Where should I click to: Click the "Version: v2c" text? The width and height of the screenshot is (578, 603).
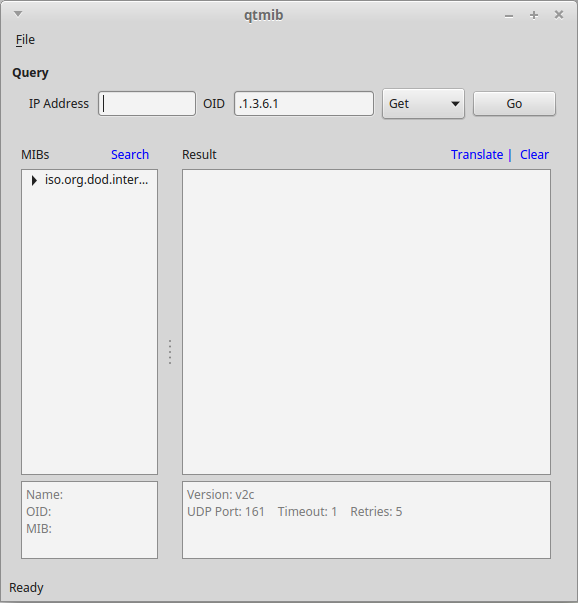(220, 495)
